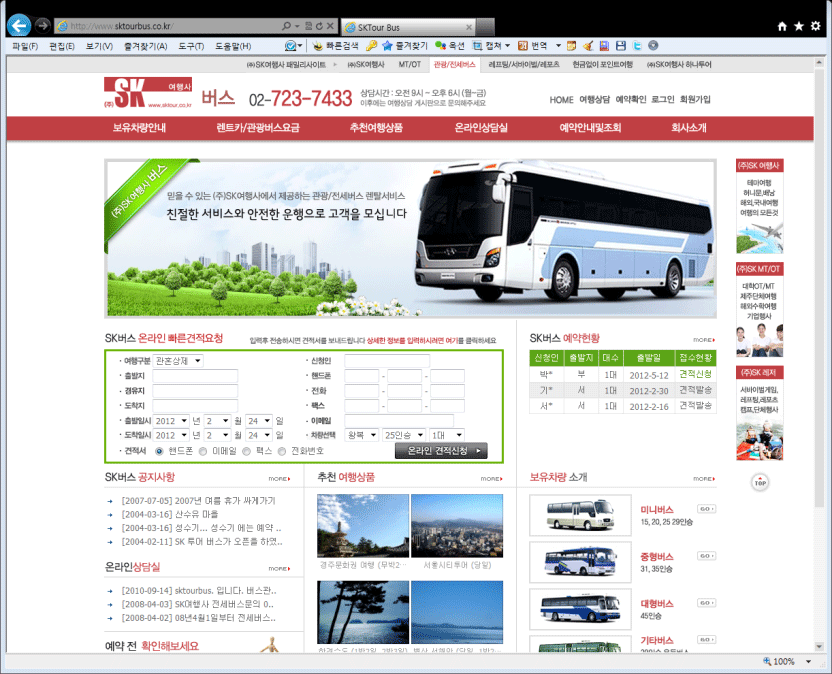Click the TOP circle icon

(760, 482)
